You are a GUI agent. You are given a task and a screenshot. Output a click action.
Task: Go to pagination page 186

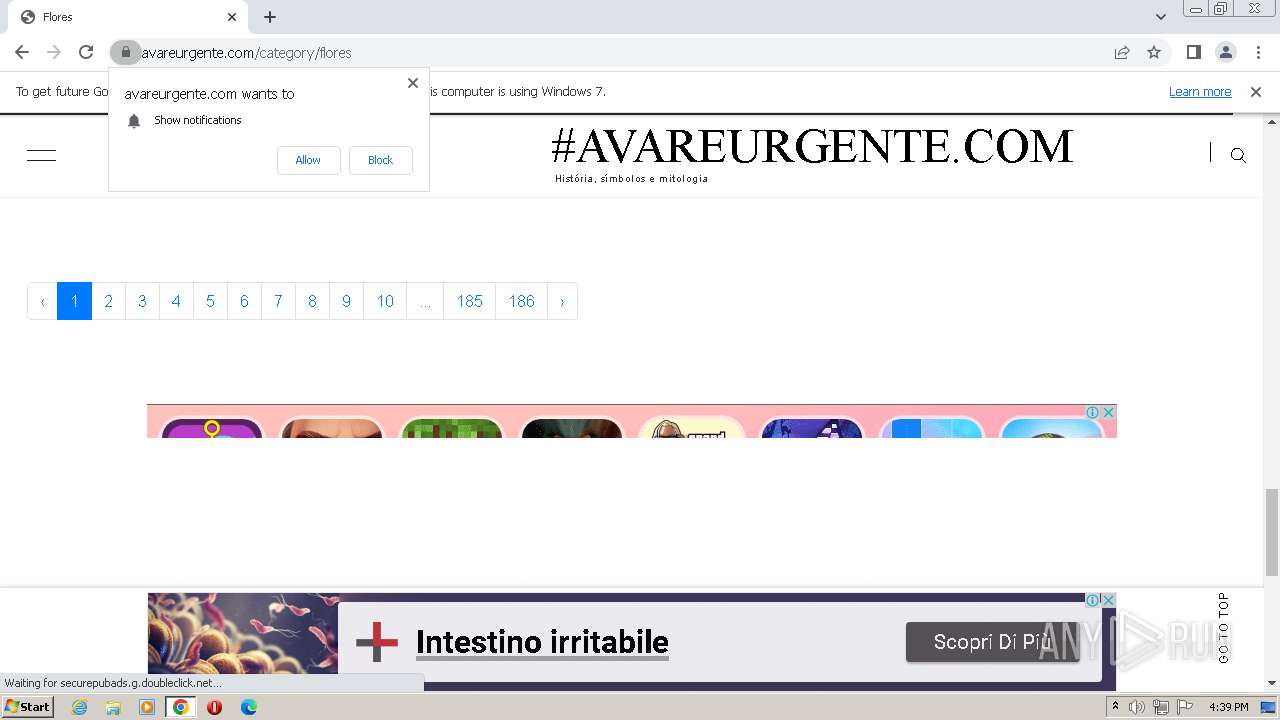(521, 301)
